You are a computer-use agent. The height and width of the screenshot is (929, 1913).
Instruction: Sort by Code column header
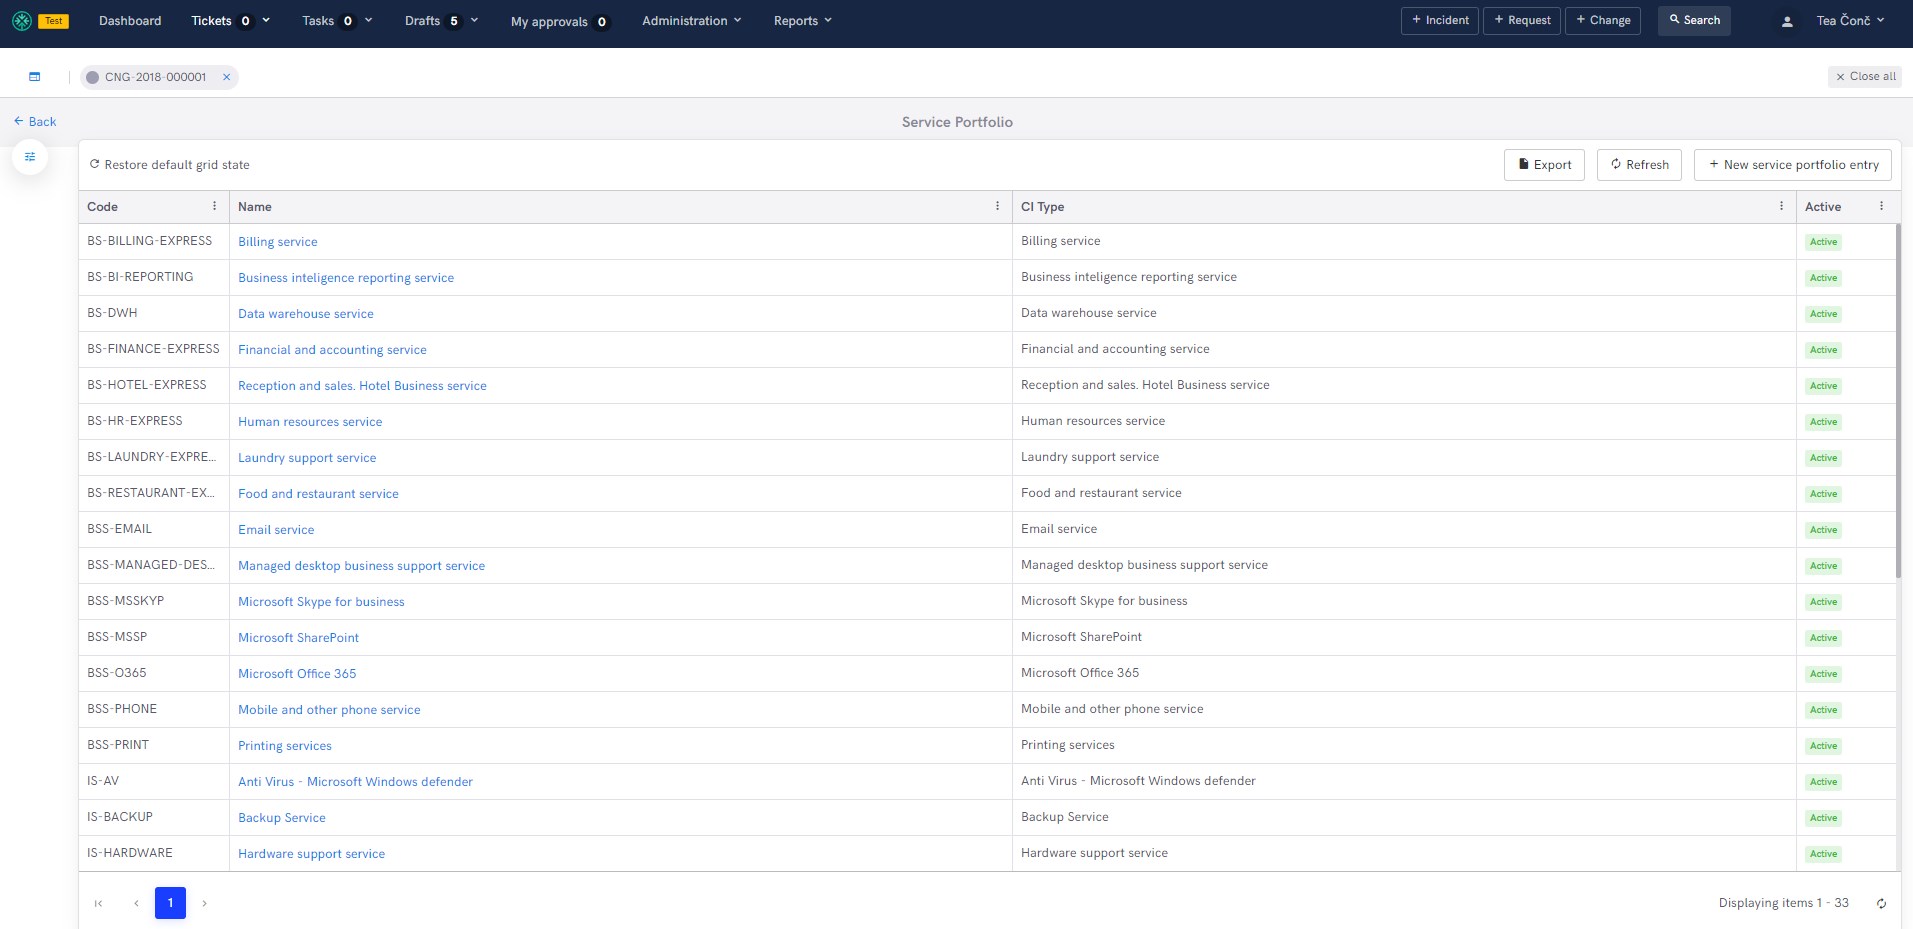pos(102,207)
